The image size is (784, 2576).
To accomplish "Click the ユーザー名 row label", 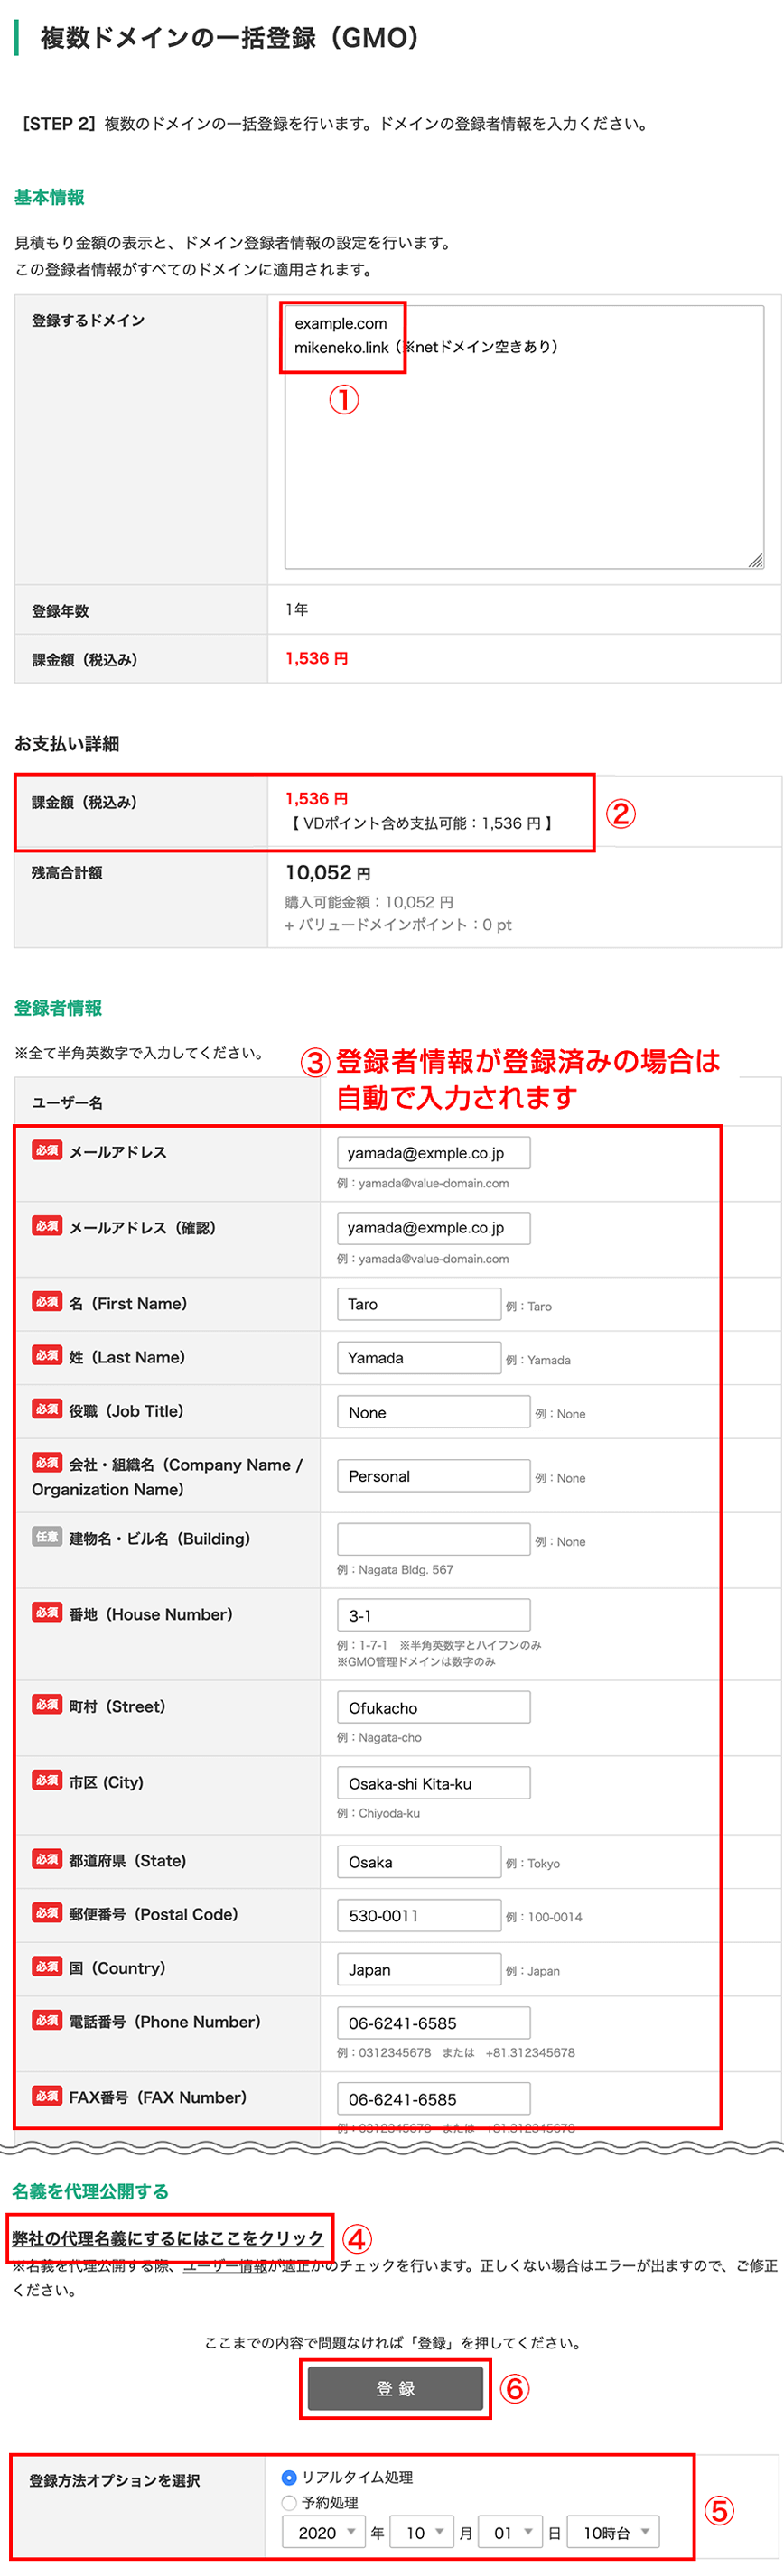I will [67, 1103].
